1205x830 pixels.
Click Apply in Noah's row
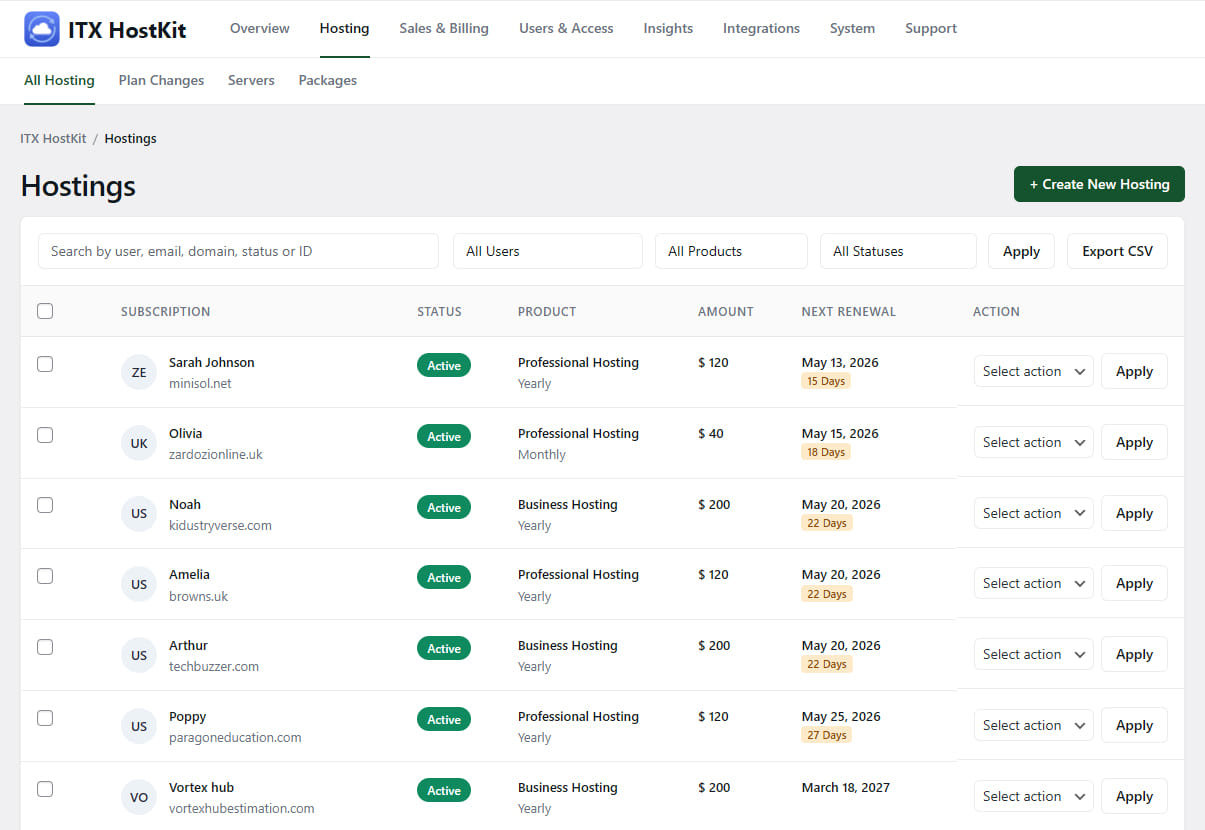pyautogui.click(x=1134, y=513)
